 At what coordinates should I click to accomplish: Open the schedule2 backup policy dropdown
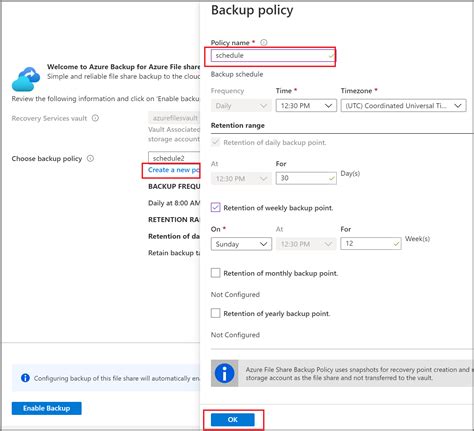pos(174,158)
